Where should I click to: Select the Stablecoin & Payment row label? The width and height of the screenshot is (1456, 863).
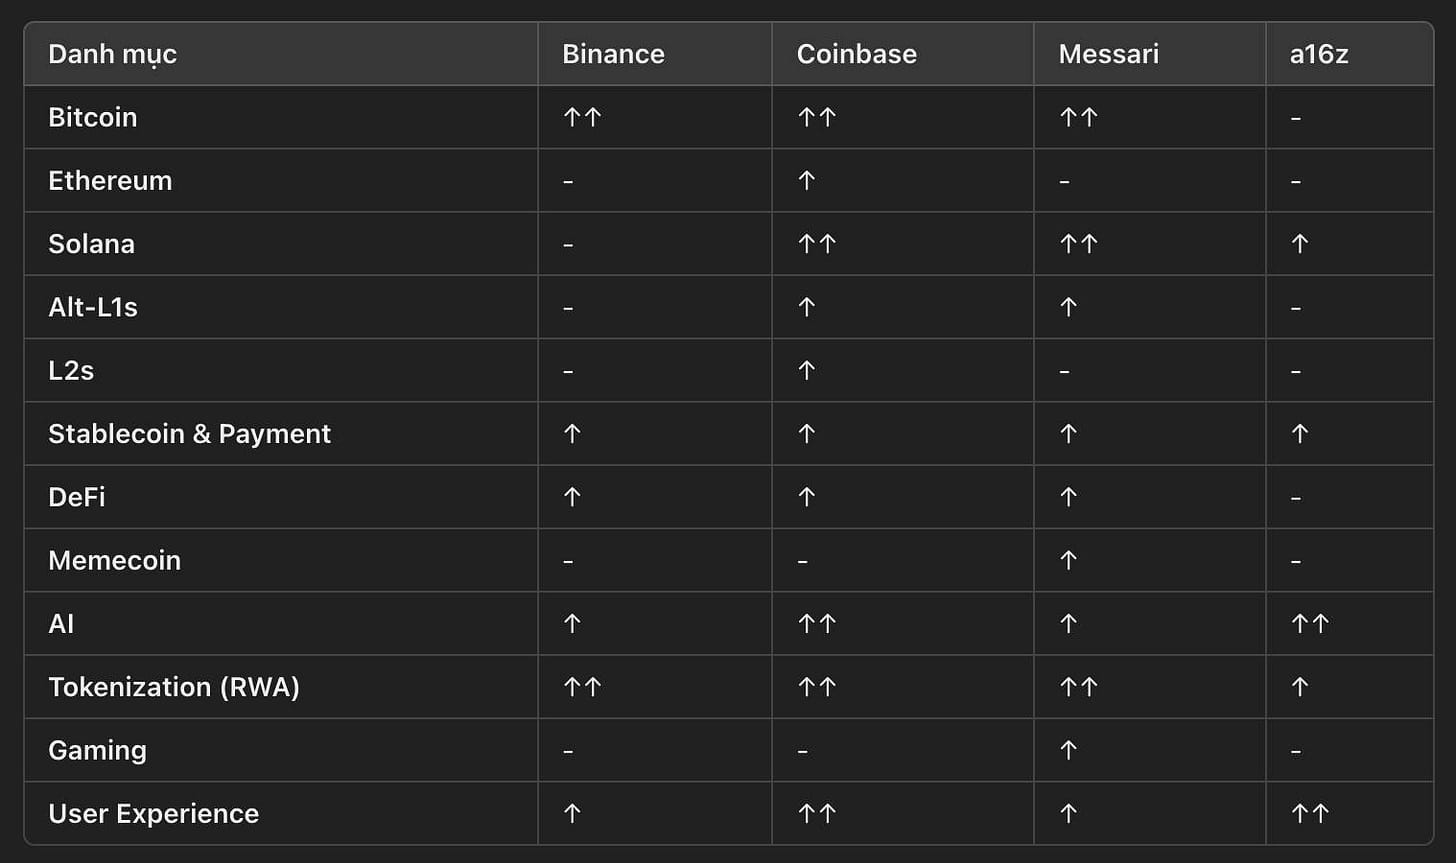coord(189,434)
